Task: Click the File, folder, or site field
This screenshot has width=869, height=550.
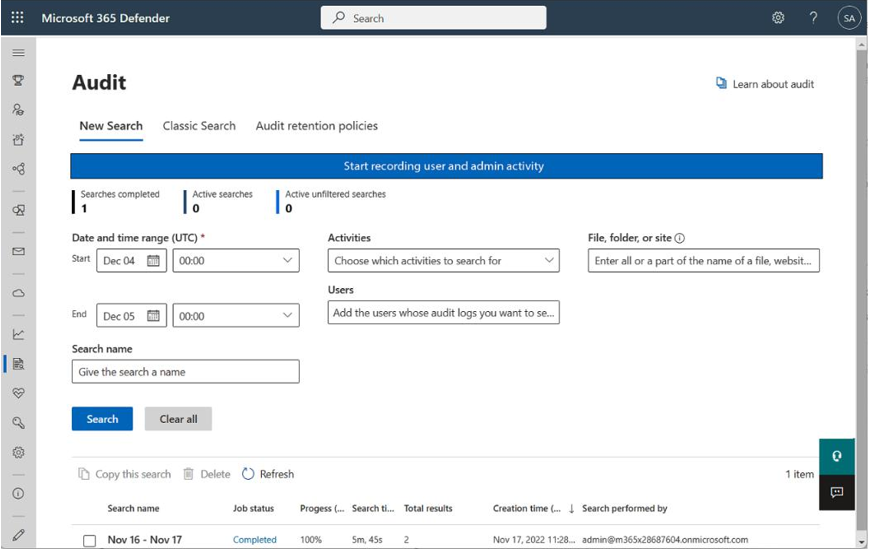Action: (x=703, y=261)
